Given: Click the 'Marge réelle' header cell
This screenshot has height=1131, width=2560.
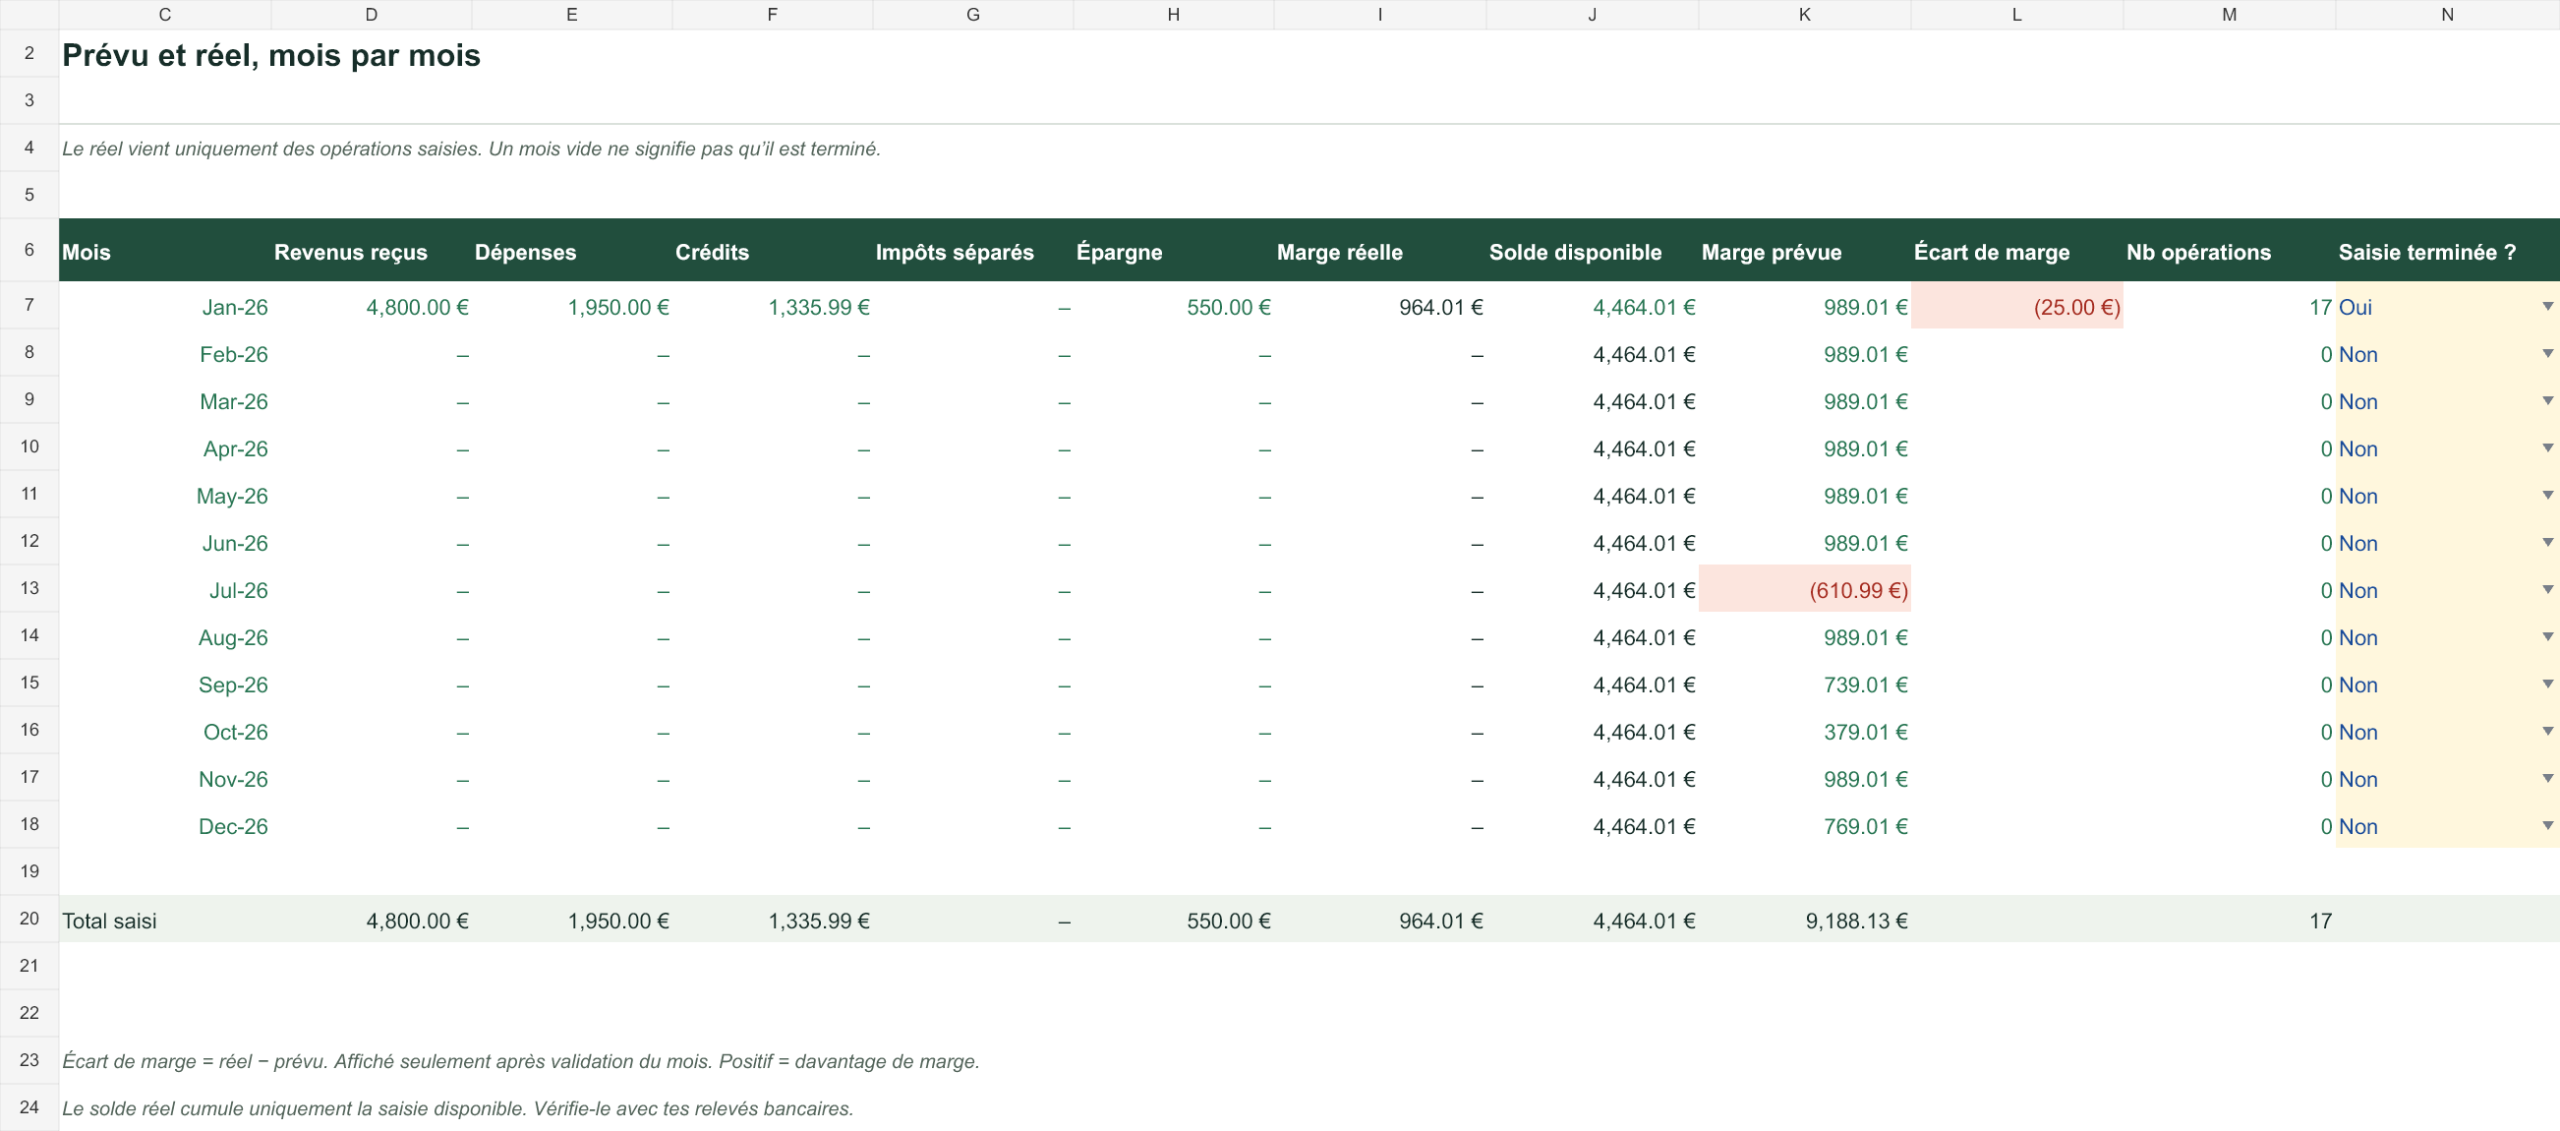Looking at the screenshot, I should [x=1380, y=252].
